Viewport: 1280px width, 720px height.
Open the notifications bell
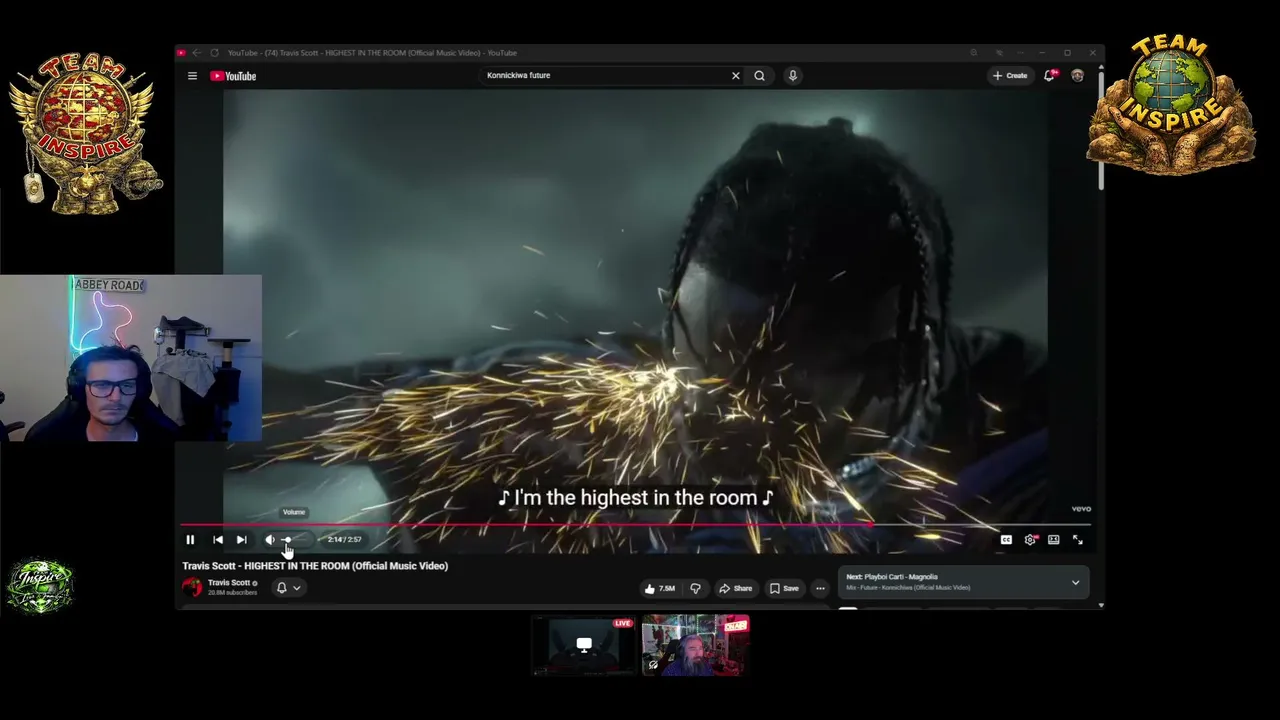(1049, 75)
